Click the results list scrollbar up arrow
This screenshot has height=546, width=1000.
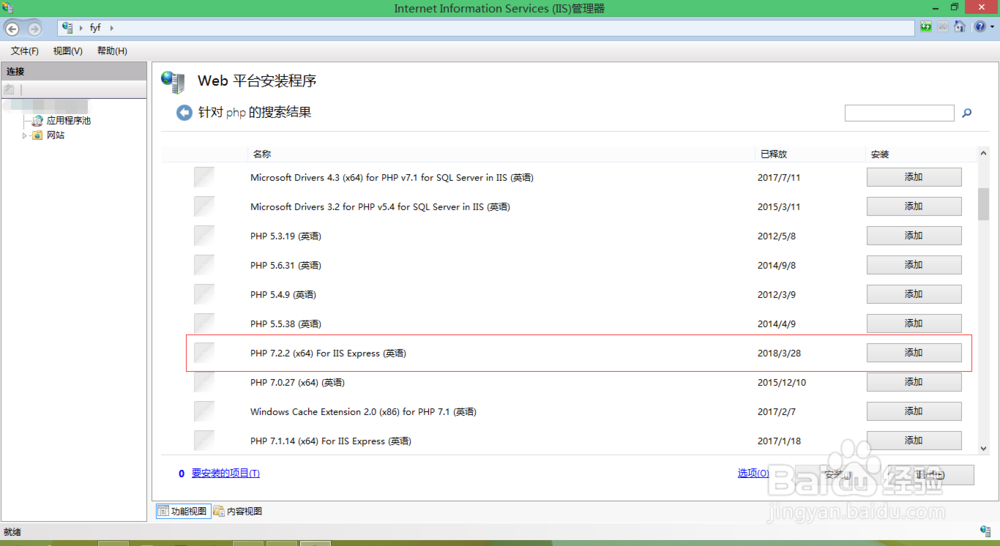(983, 153)
